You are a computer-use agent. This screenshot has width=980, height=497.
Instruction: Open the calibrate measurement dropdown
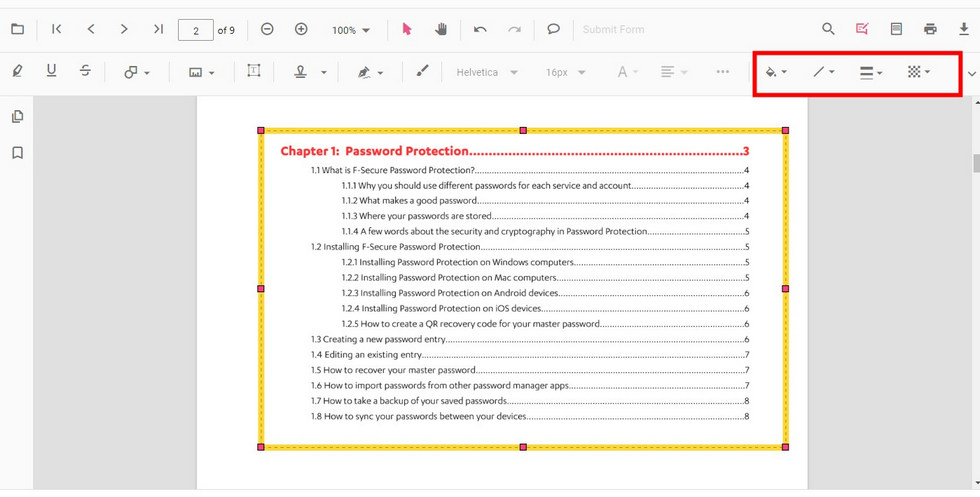point(202,73)
